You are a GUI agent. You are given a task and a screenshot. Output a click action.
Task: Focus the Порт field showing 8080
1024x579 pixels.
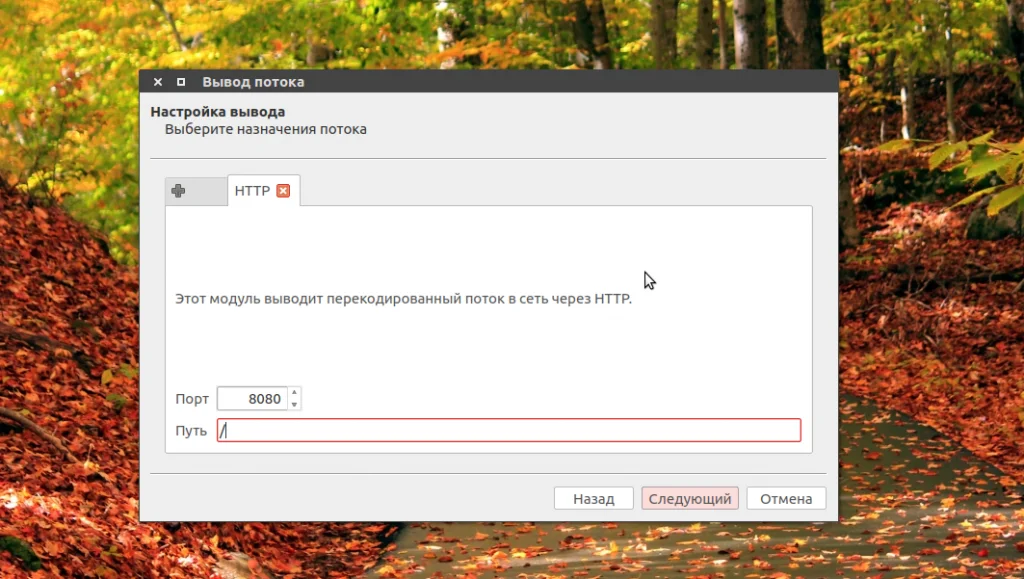(x=253, y=399)
